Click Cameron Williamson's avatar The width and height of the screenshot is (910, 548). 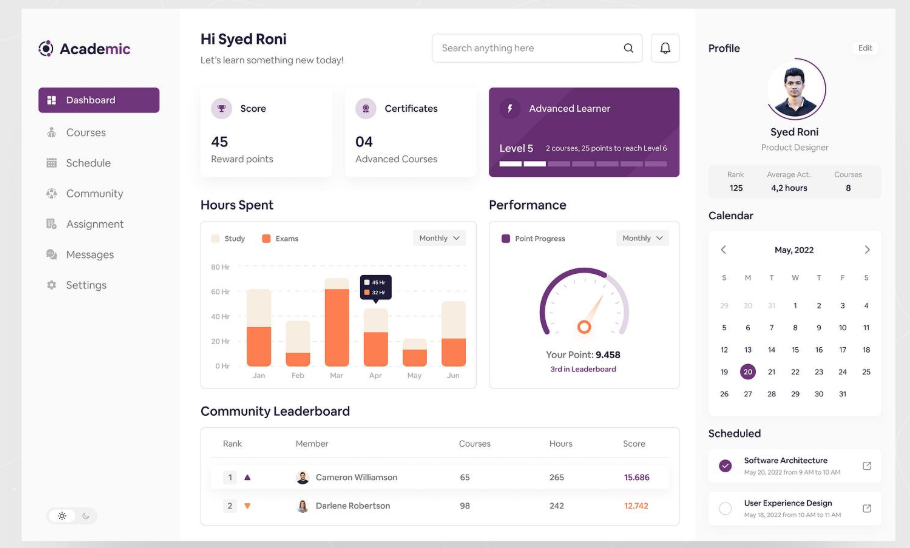click(302, 478)
